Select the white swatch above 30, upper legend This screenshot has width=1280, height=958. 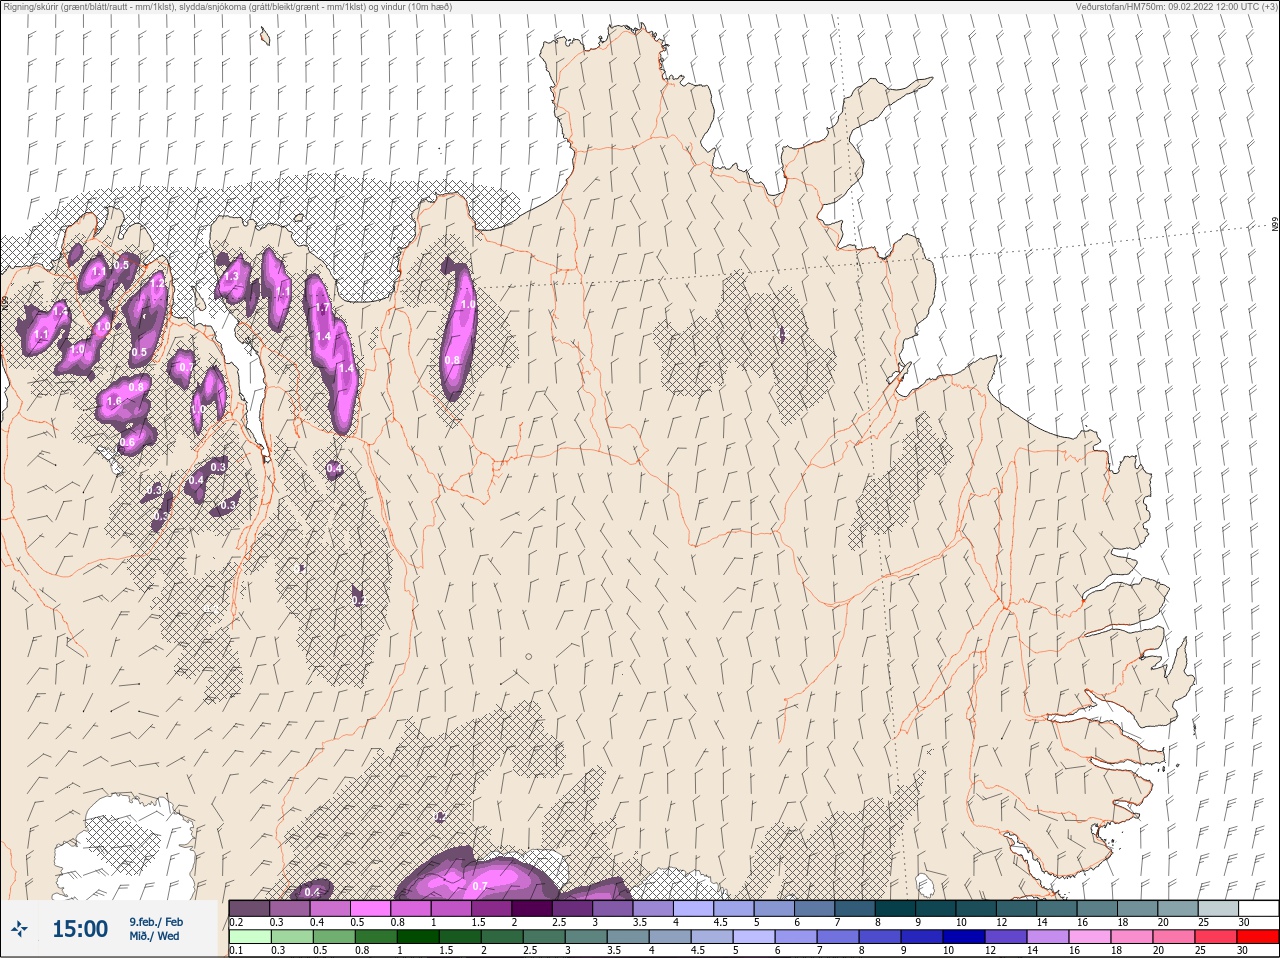click(1258, 909)
